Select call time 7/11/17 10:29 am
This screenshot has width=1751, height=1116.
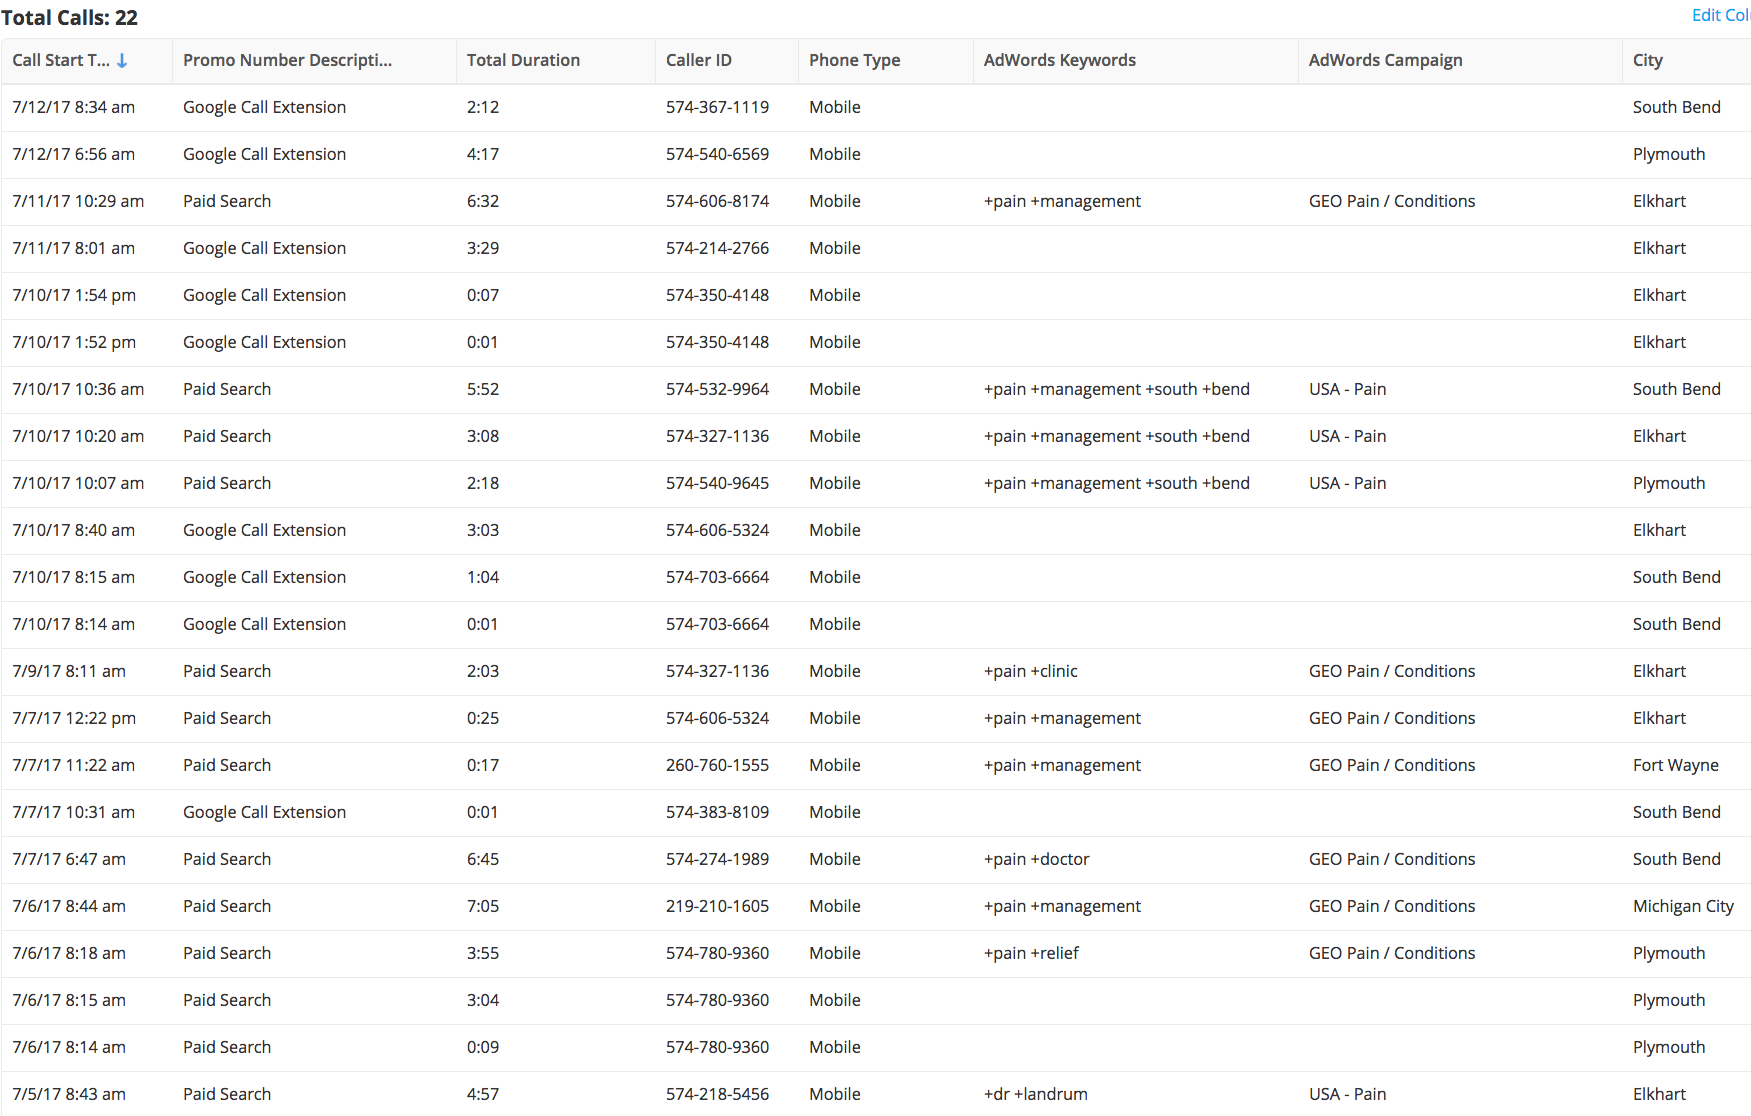[78, 201]
